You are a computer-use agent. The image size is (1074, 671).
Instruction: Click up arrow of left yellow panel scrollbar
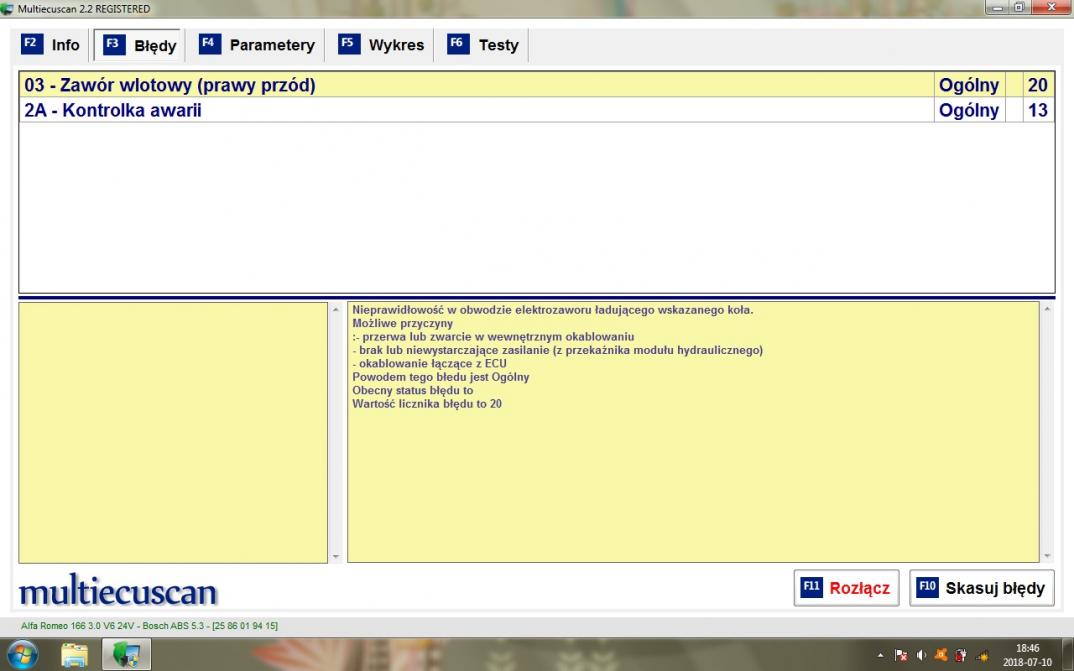click(336, 310)
